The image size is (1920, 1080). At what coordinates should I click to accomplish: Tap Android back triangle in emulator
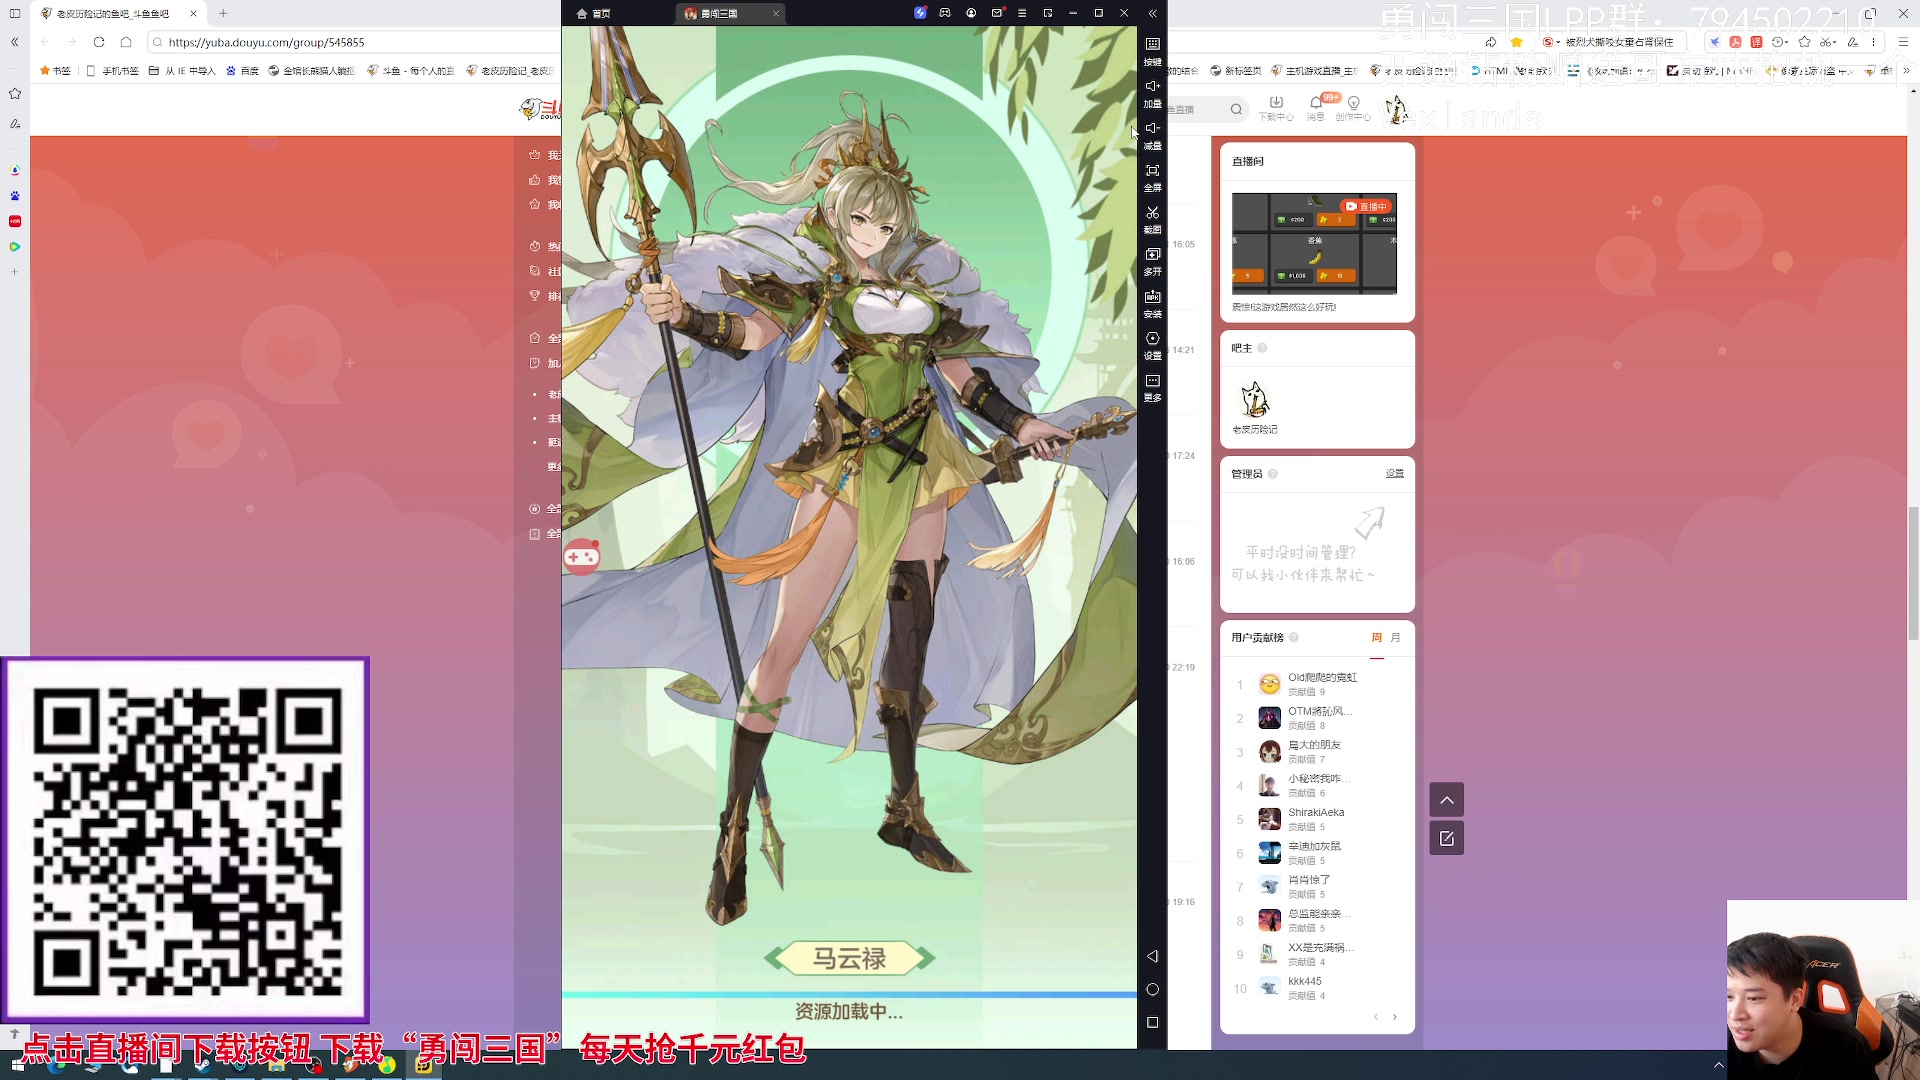(x=1152, y=956)
